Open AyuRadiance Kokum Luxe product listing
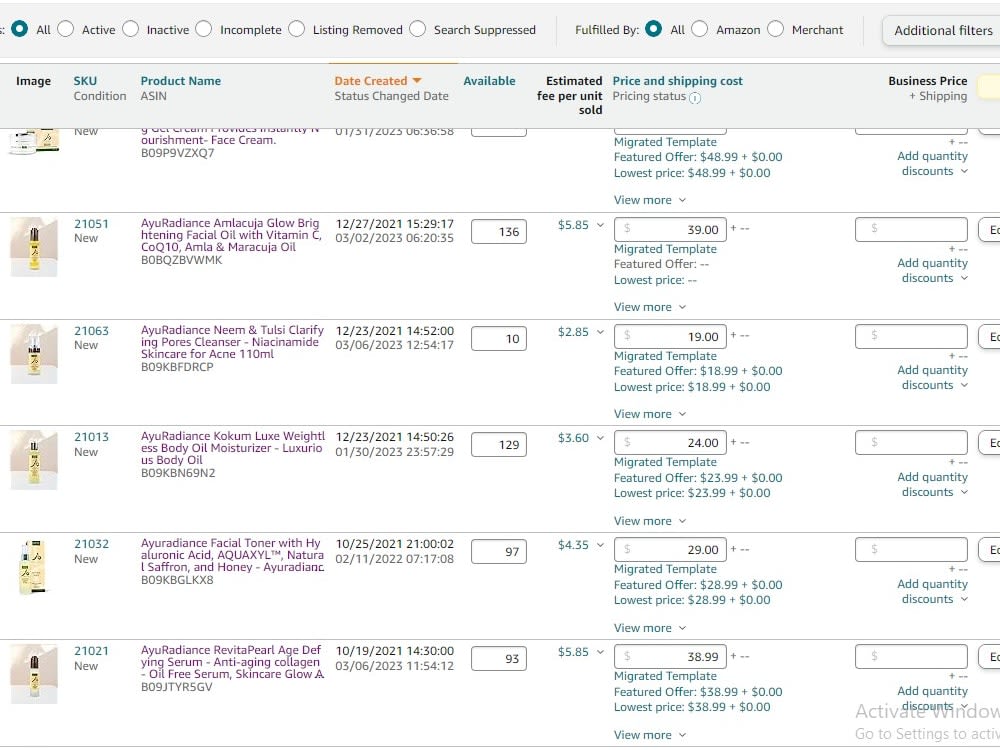1000x750 pixels. pos(232,448)
